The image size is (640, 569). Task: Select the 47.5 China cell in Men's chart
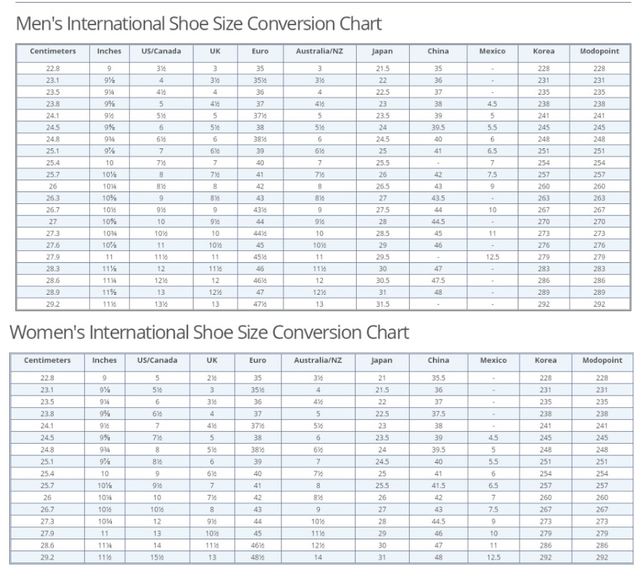[438, 283]
